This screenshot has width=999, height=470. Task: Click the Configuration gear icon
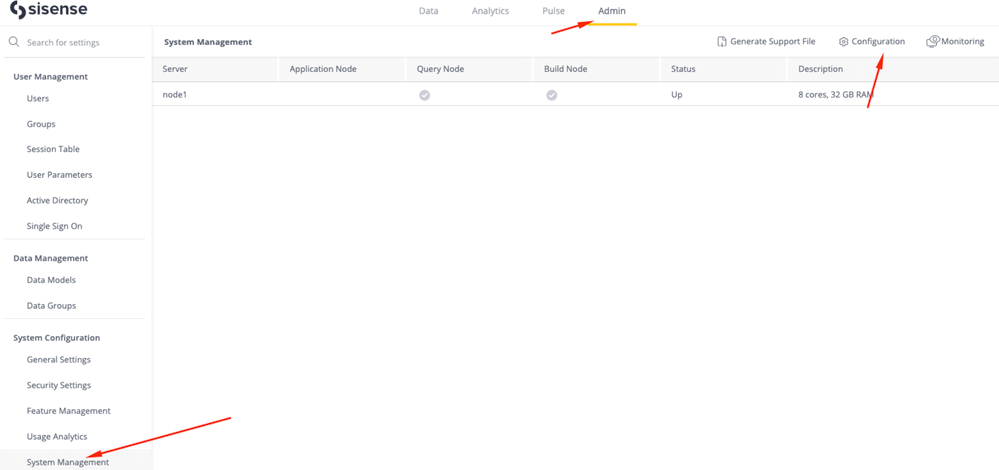point(843,42)
